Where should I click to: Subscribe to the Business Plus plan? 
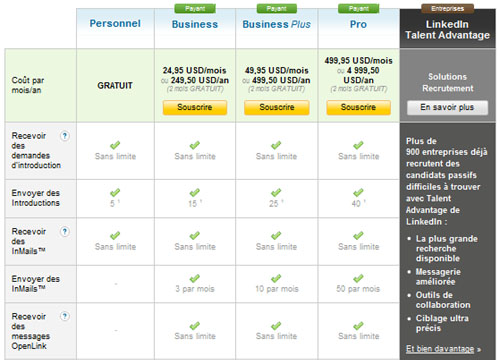(277, 107)
